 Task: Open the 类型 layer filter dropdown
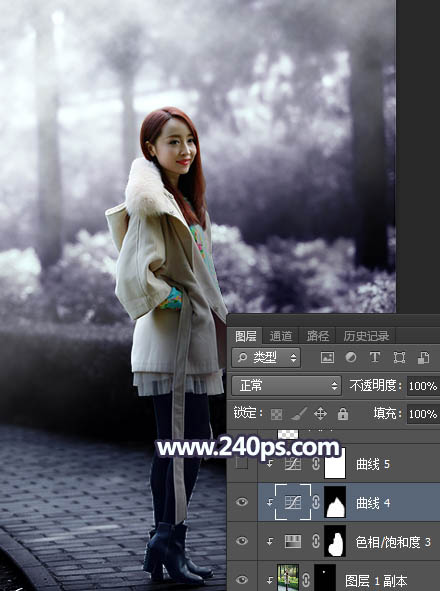[x=266, y=357]
